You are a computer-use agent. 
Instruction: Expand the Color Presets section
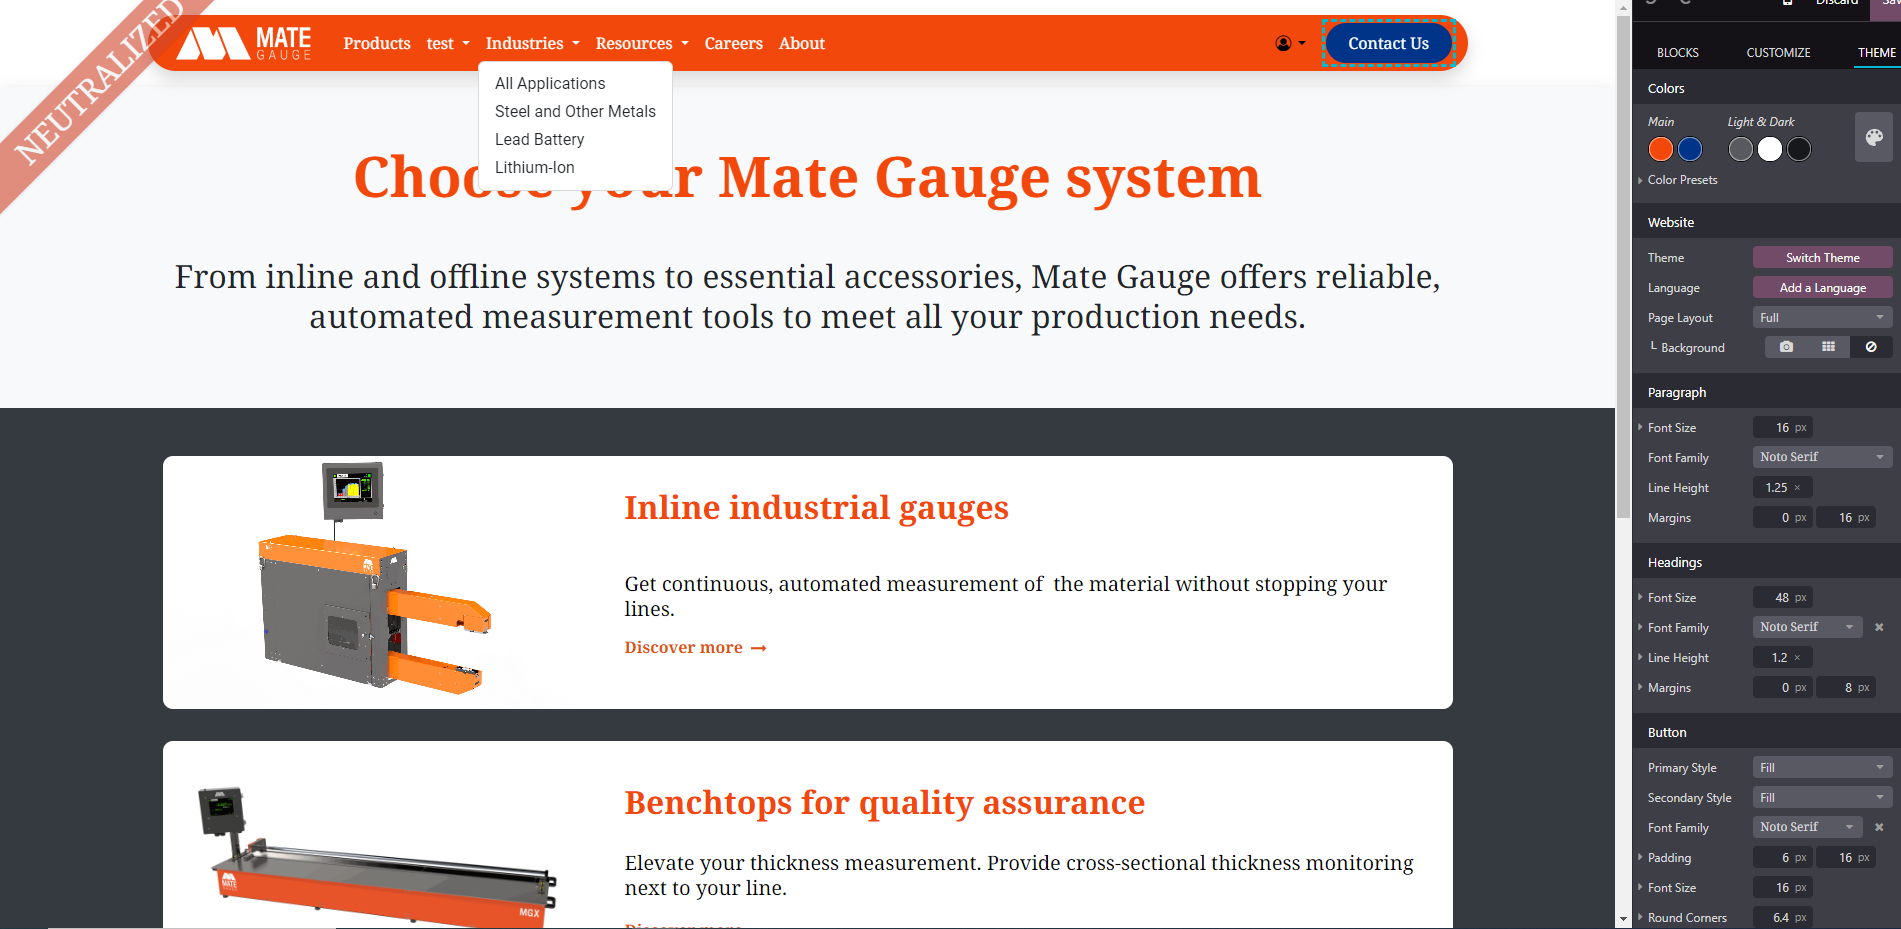(x=1682, y=180)
